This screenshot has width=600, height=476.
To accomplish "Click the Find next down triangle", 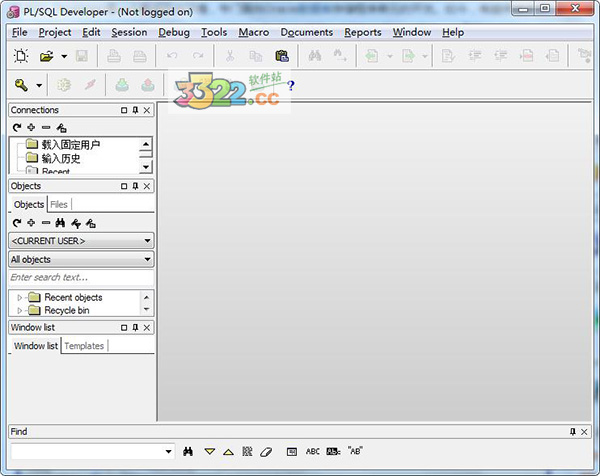I will coord(210,452).
